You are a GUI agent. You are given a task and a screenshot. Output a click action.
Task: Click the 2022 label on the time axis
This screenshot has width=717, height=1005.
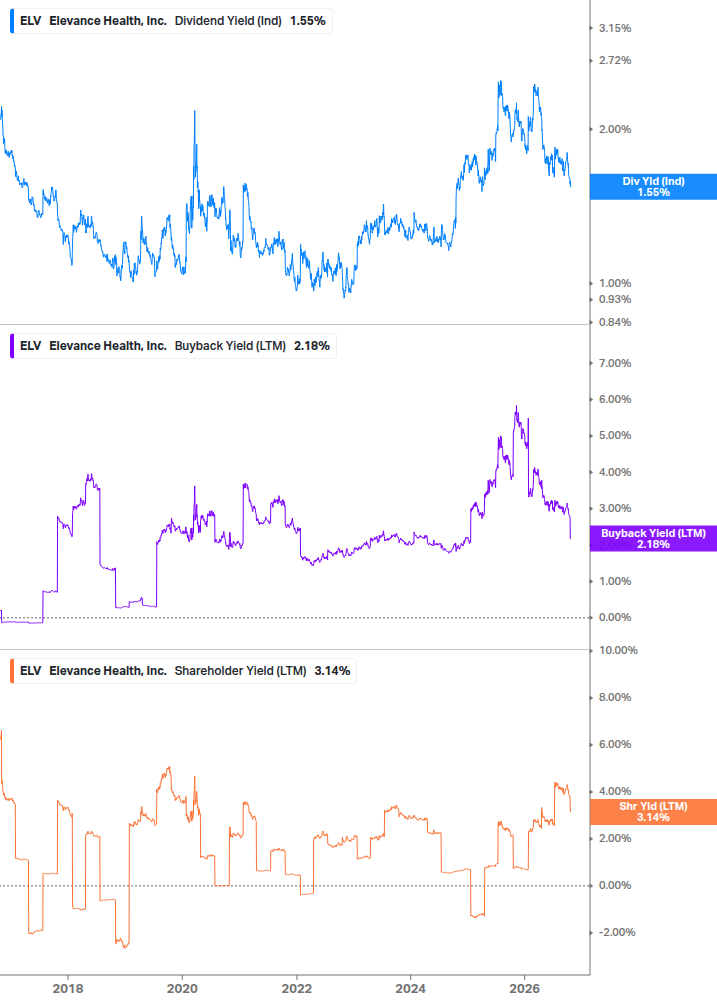click(297, 988)
